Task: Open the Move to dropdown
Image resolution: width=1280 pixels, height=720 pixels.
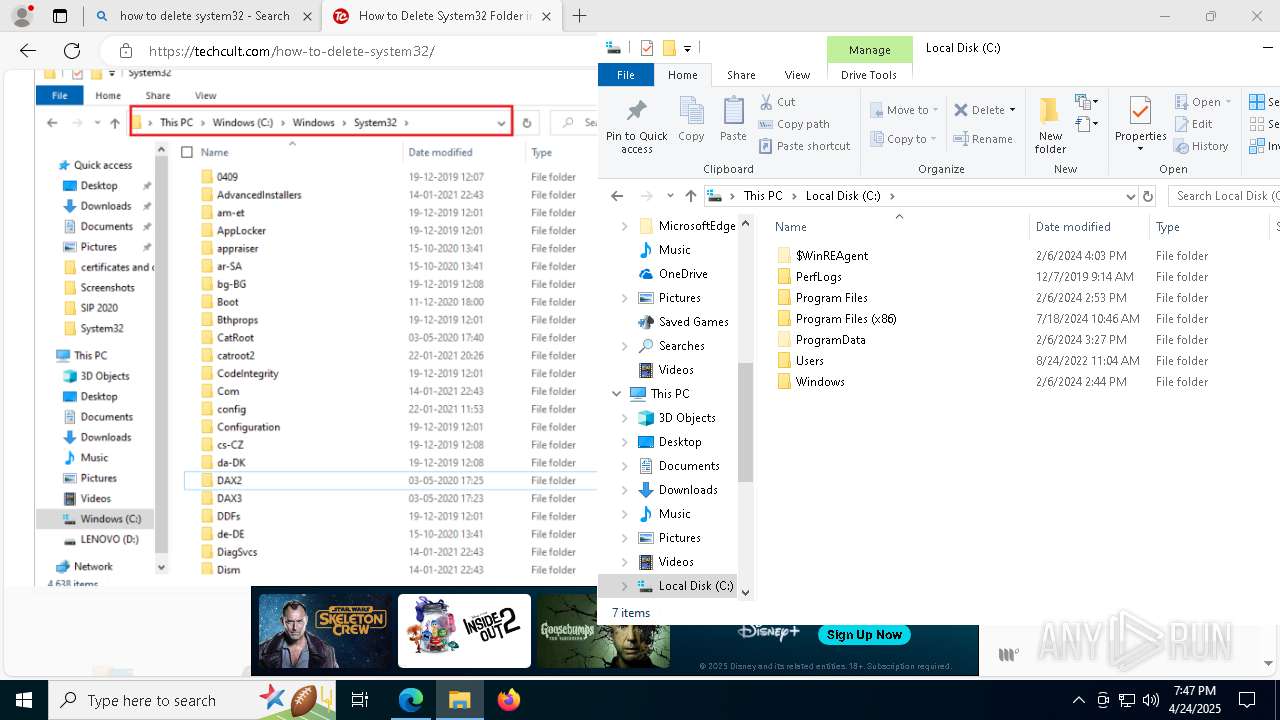Action: pos(904,110)
